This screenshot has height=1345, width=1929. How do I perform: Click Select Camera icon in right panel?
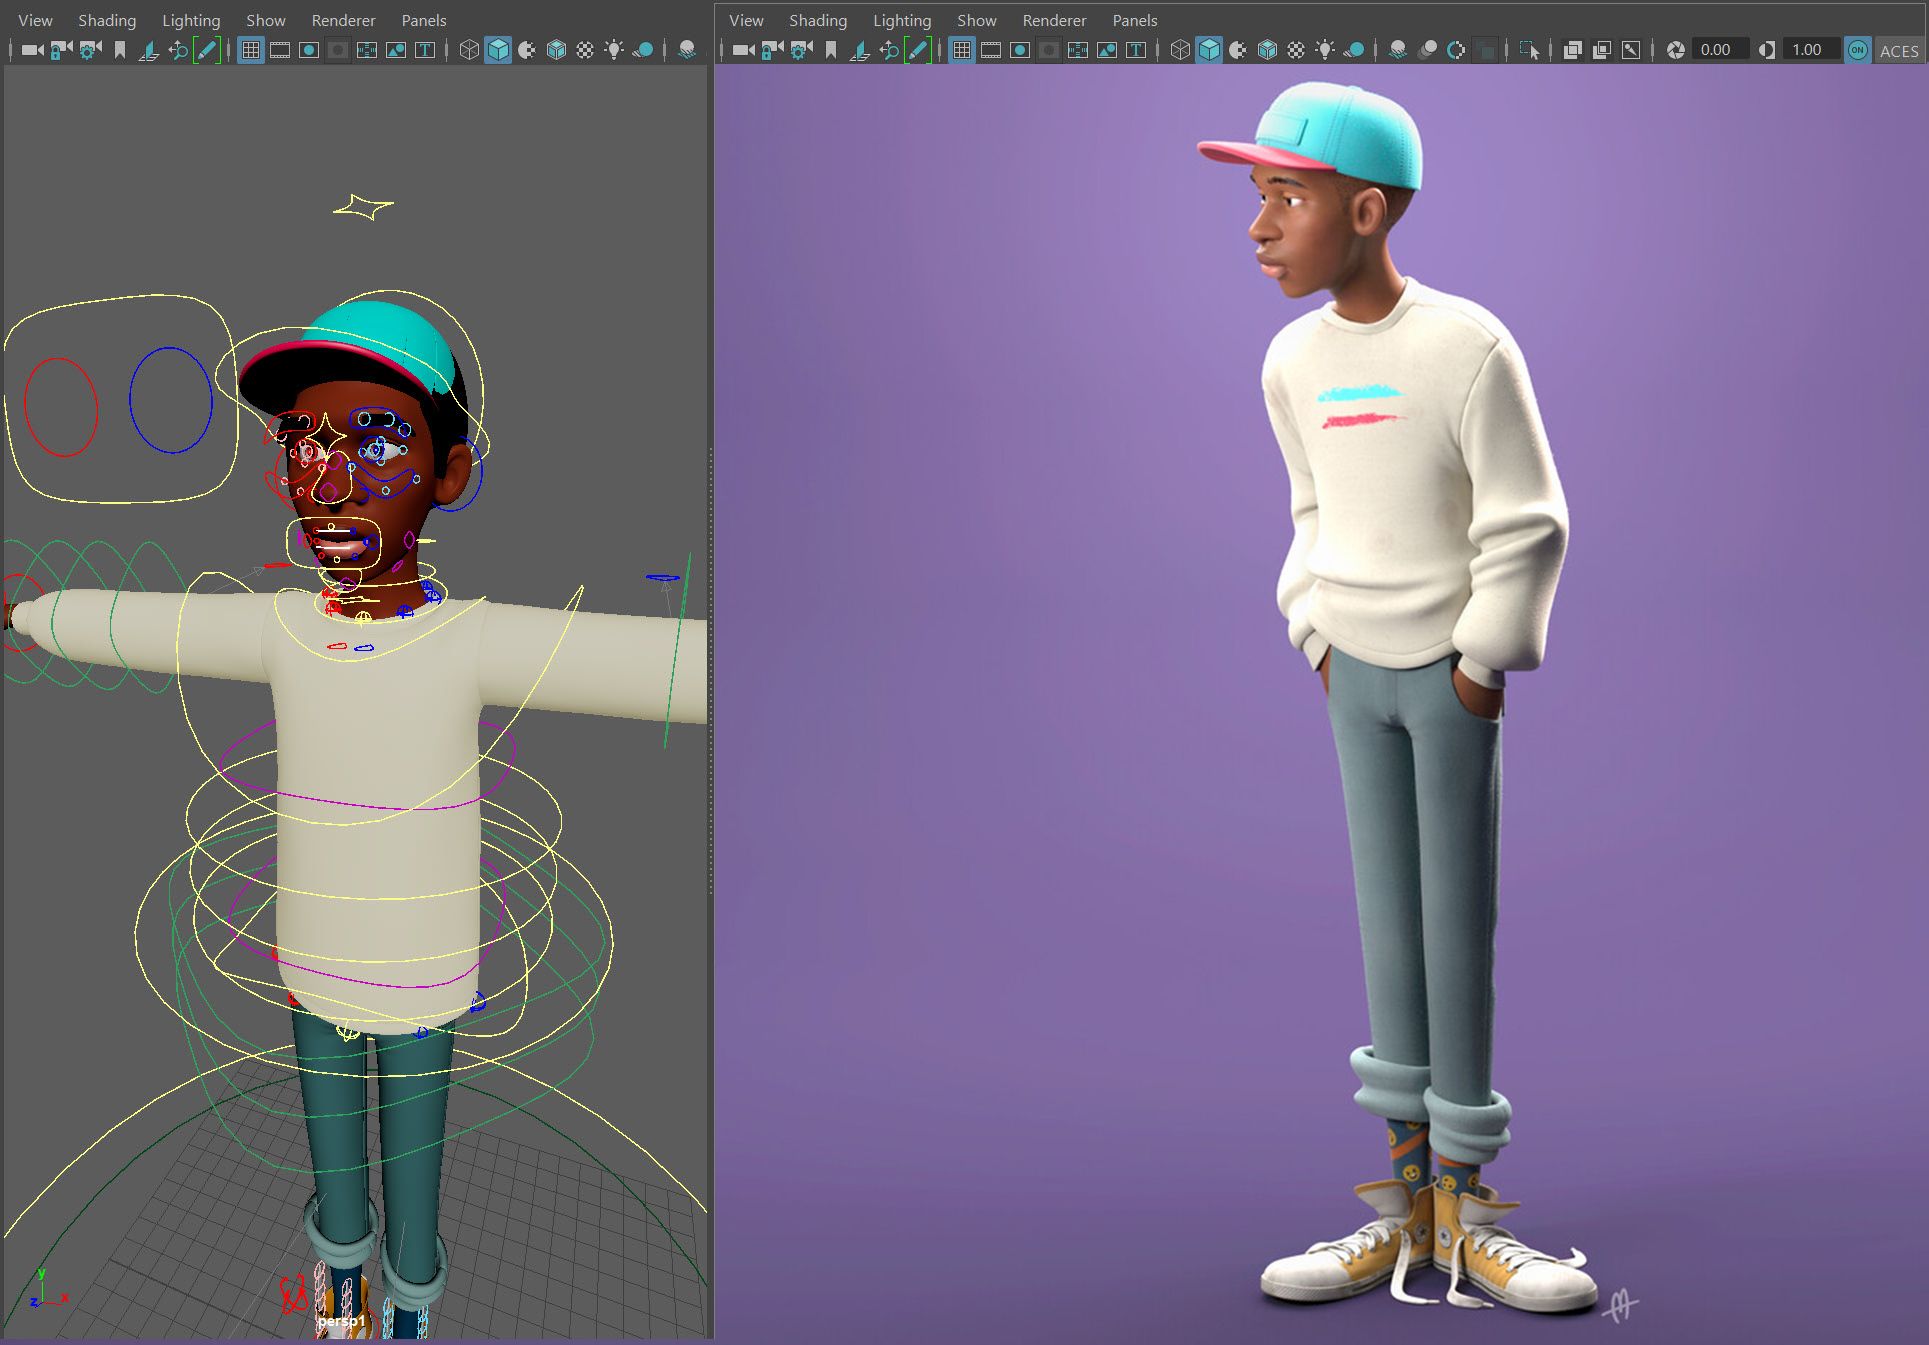pos(743,50)
